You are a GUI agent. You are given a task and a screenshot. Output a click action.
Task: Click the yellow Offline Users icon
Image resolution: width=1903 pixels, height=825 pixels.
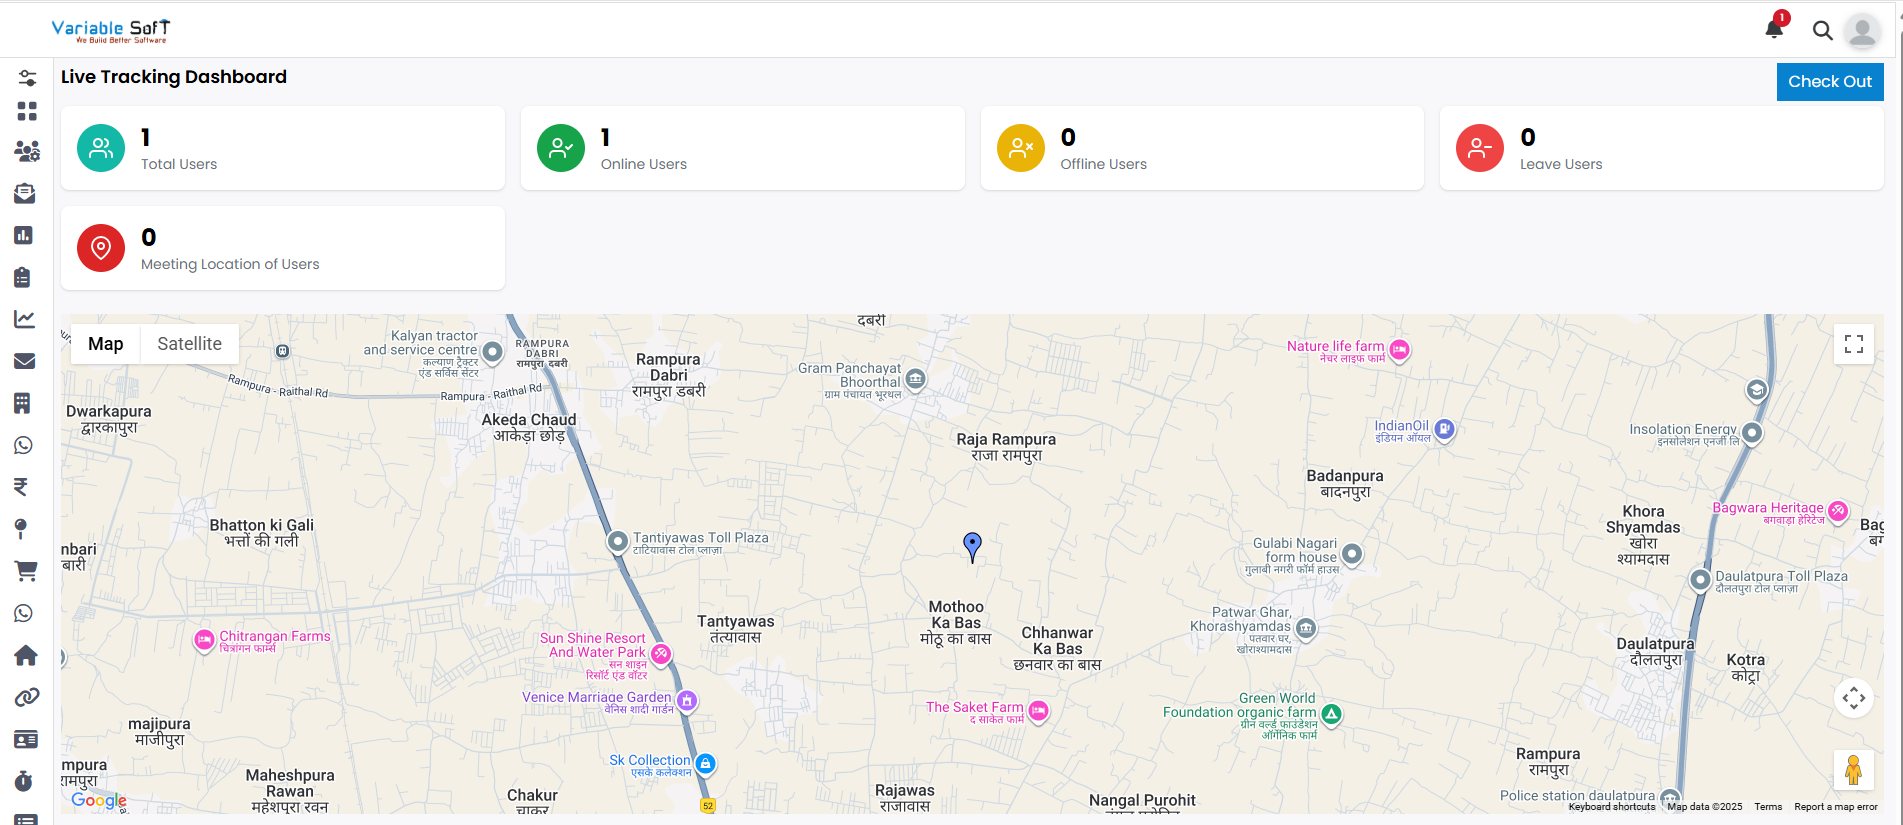pyautogui.click(x=1021, y=148)
